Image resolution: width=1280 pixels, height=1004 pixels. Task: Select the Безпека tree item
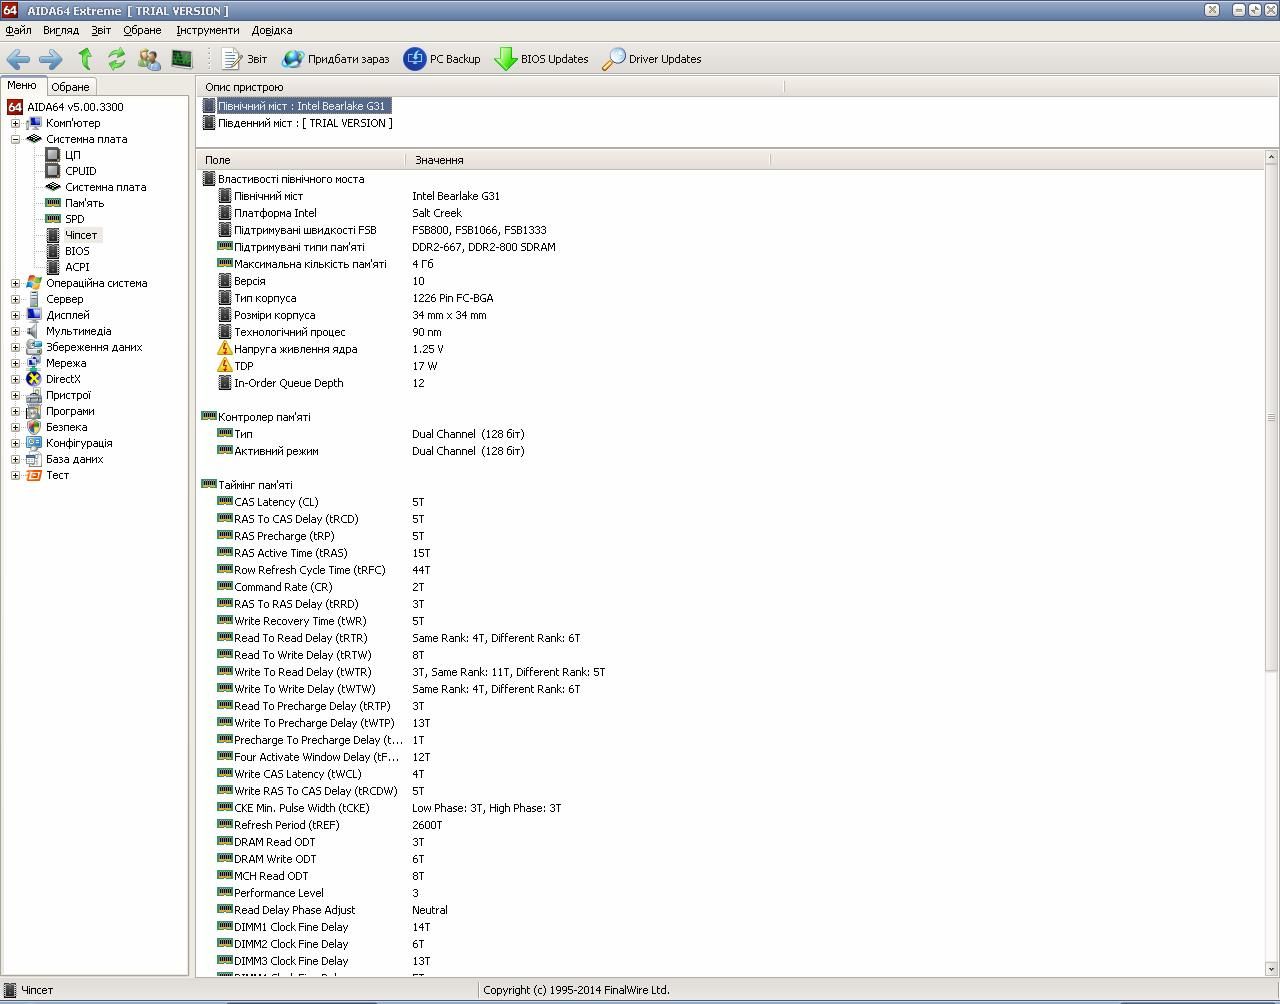click(66, 427)
